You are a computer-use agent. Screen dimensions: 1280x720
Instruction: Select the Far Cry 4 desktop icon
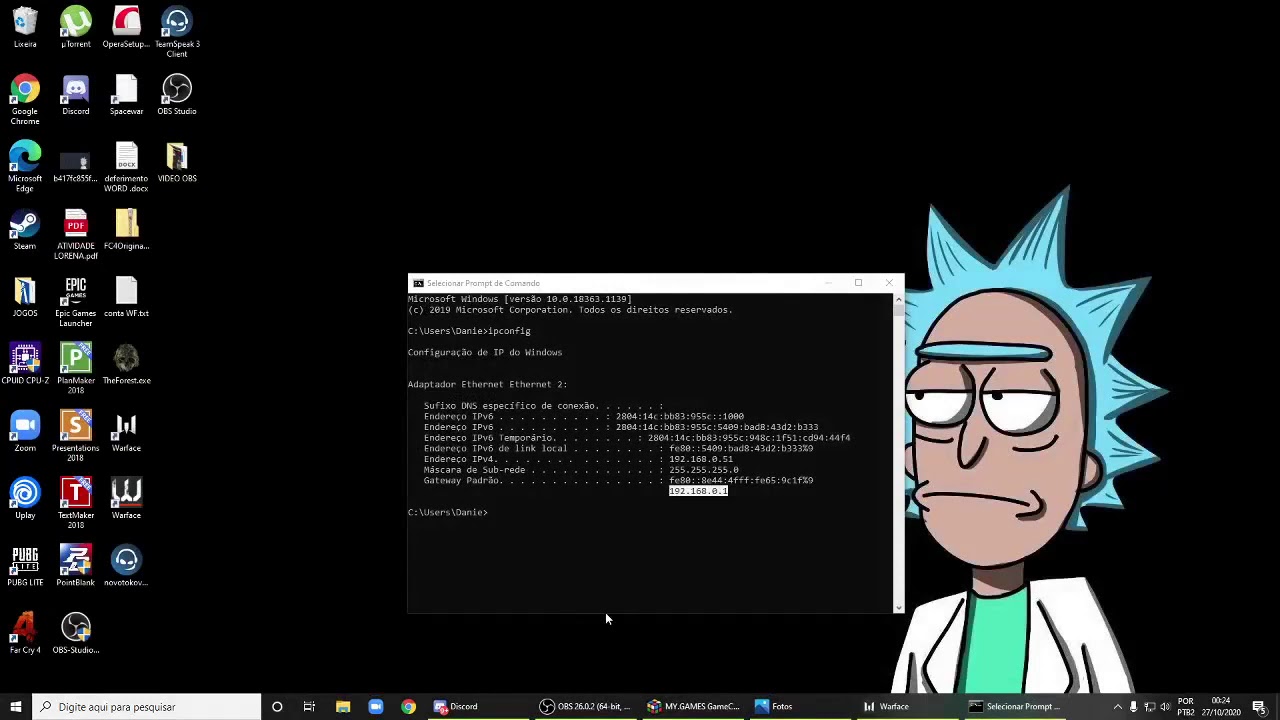point(25,634)
